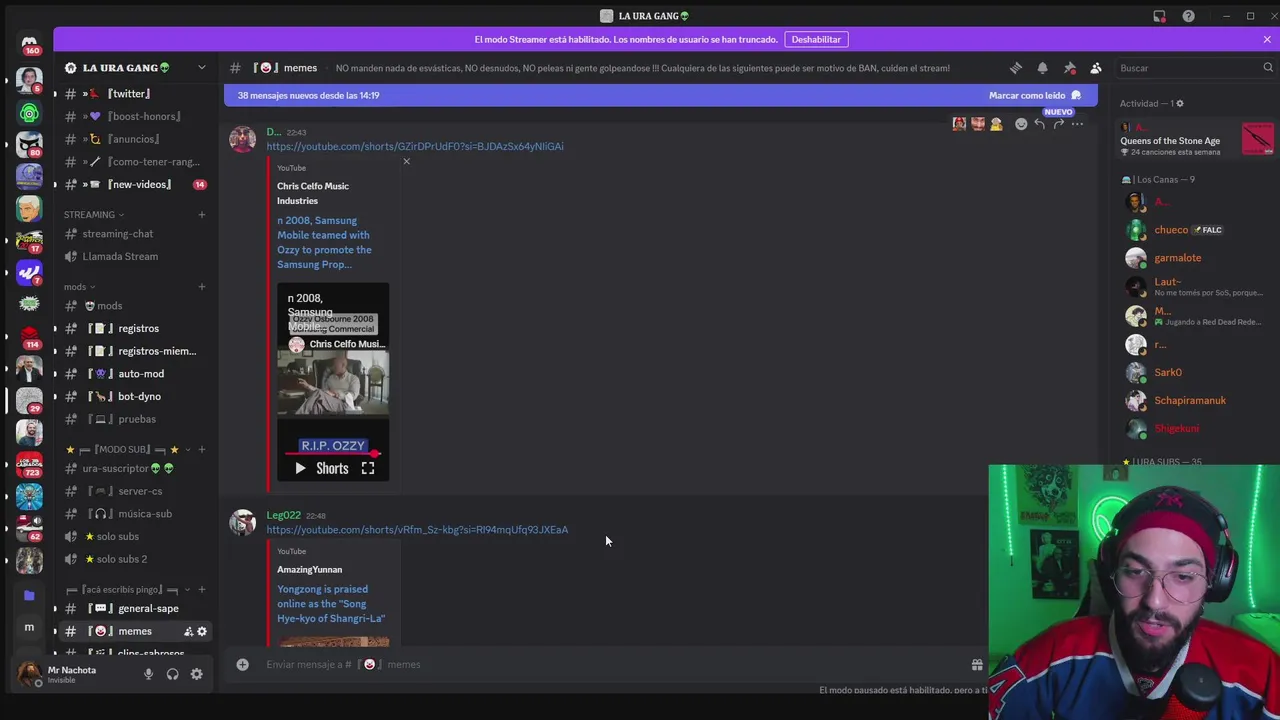Viewport: 1280px width, 720px height.
Task: Open gift icon in message box
Action: (977, 664)
